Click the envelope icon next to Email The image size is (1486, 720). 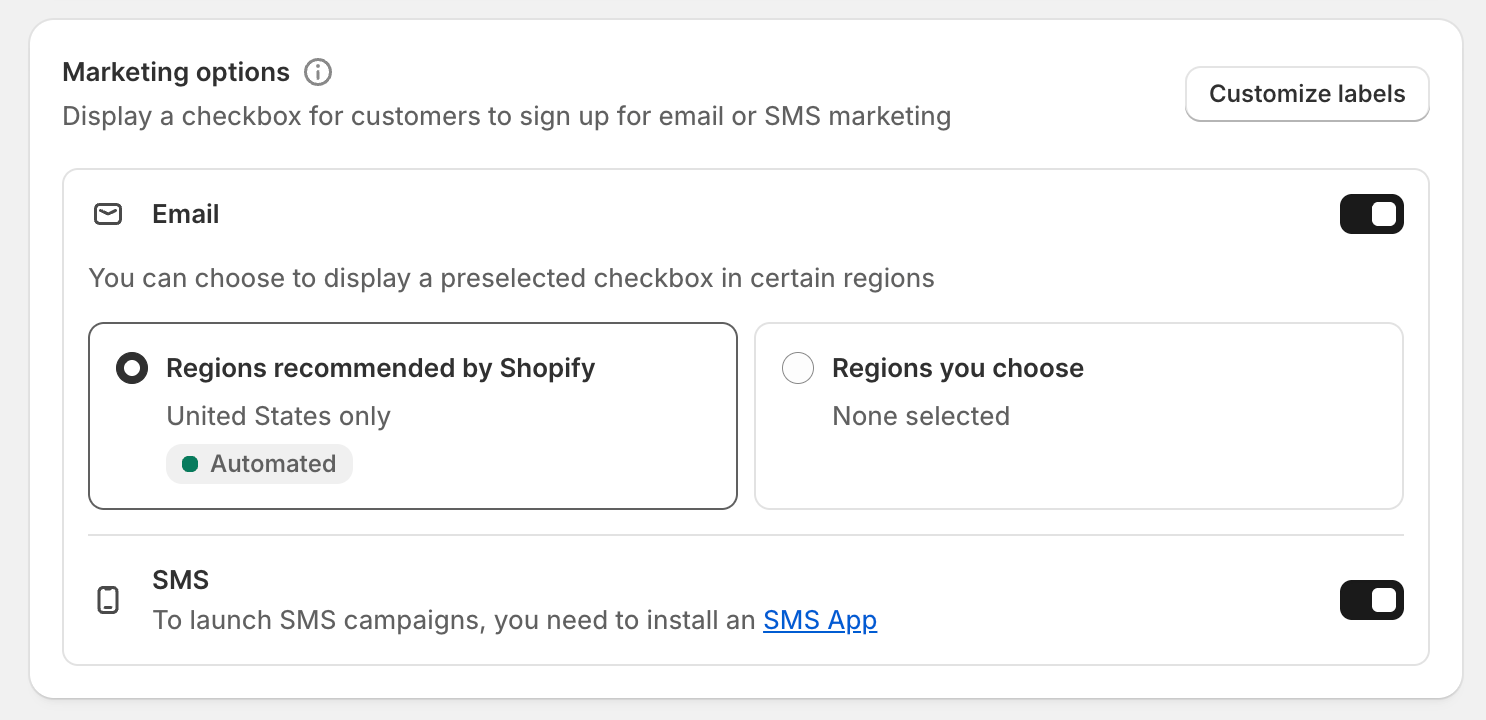pyautogui.click(x=108, y=214)
